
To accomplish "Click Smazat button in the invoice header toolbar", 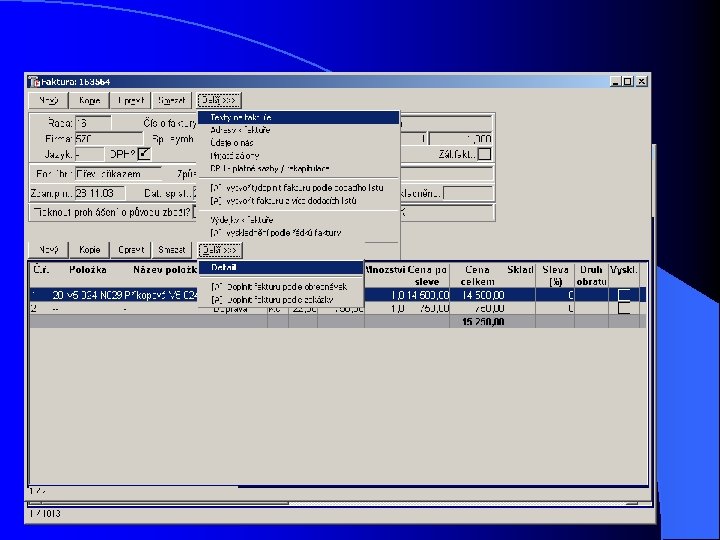I will (172, 100).
